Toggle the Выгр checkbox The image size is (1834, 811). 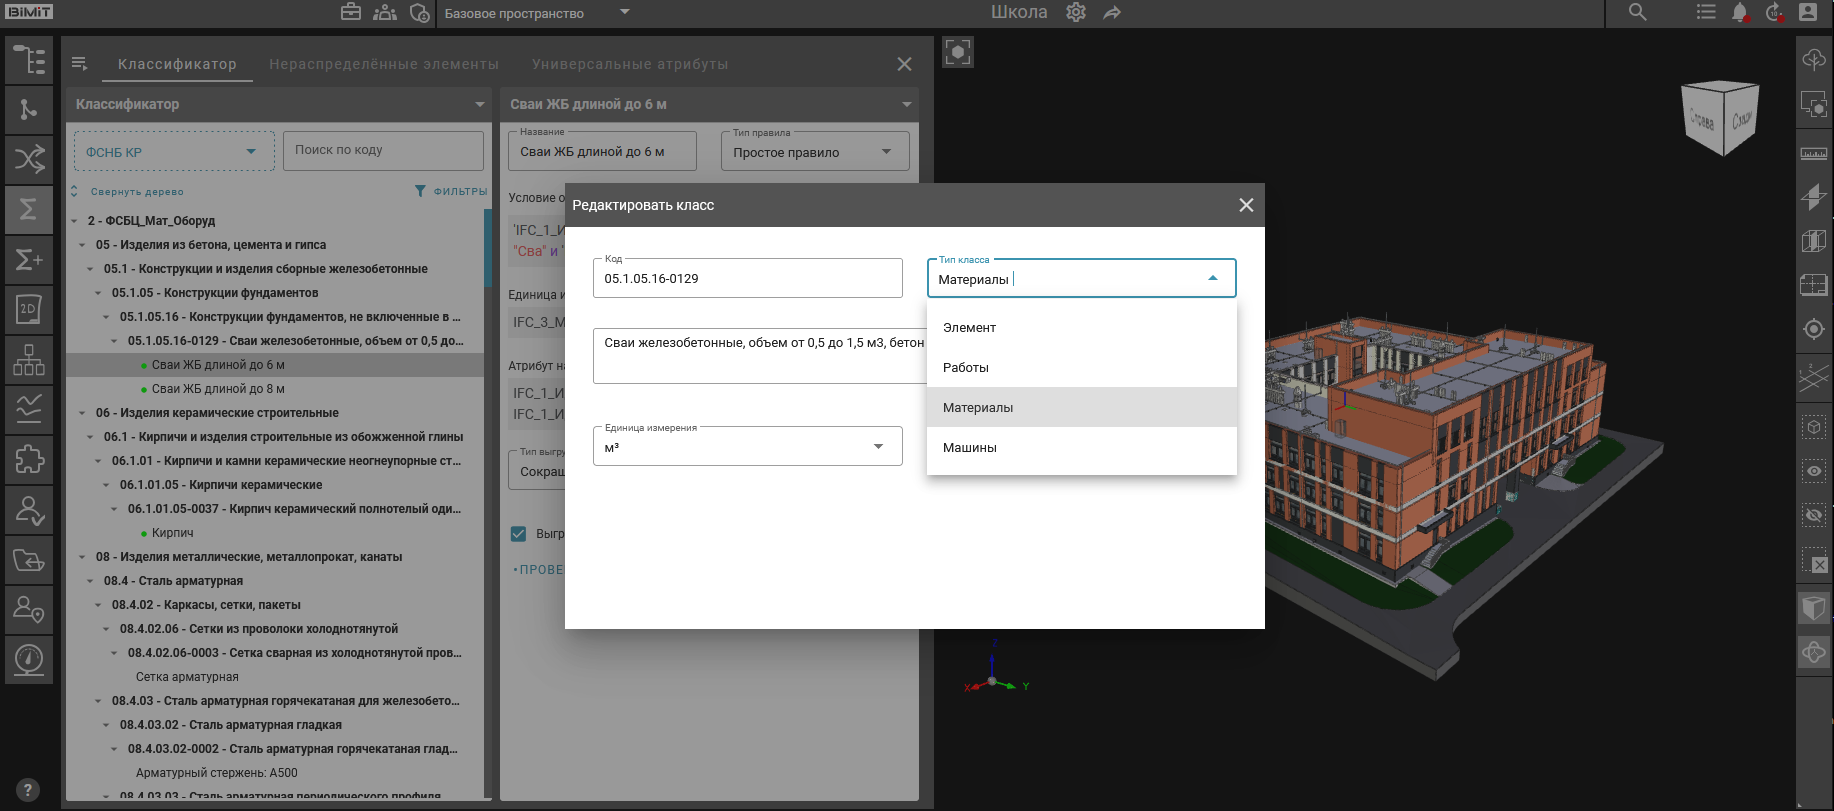pos(518,534)
